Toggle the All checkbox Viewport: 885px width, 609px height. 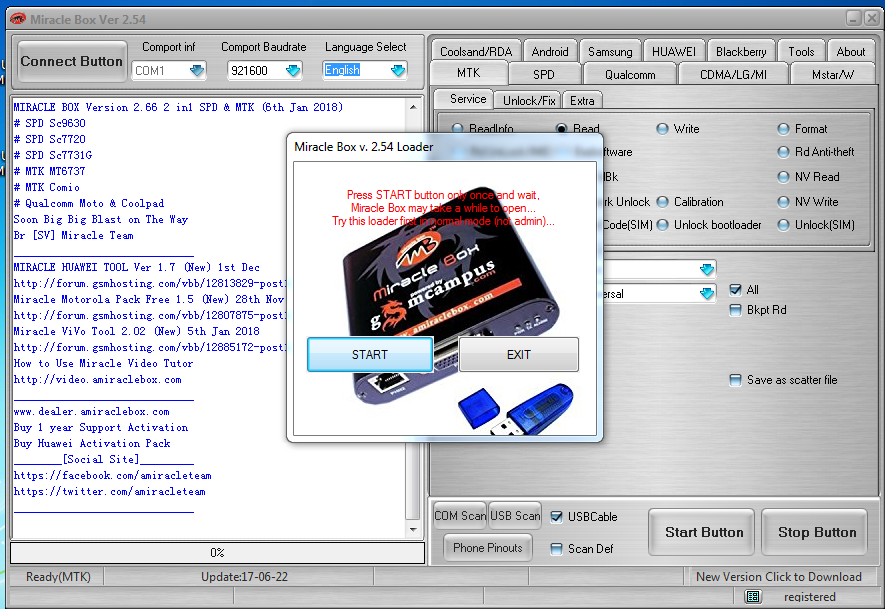click(735, 290)
